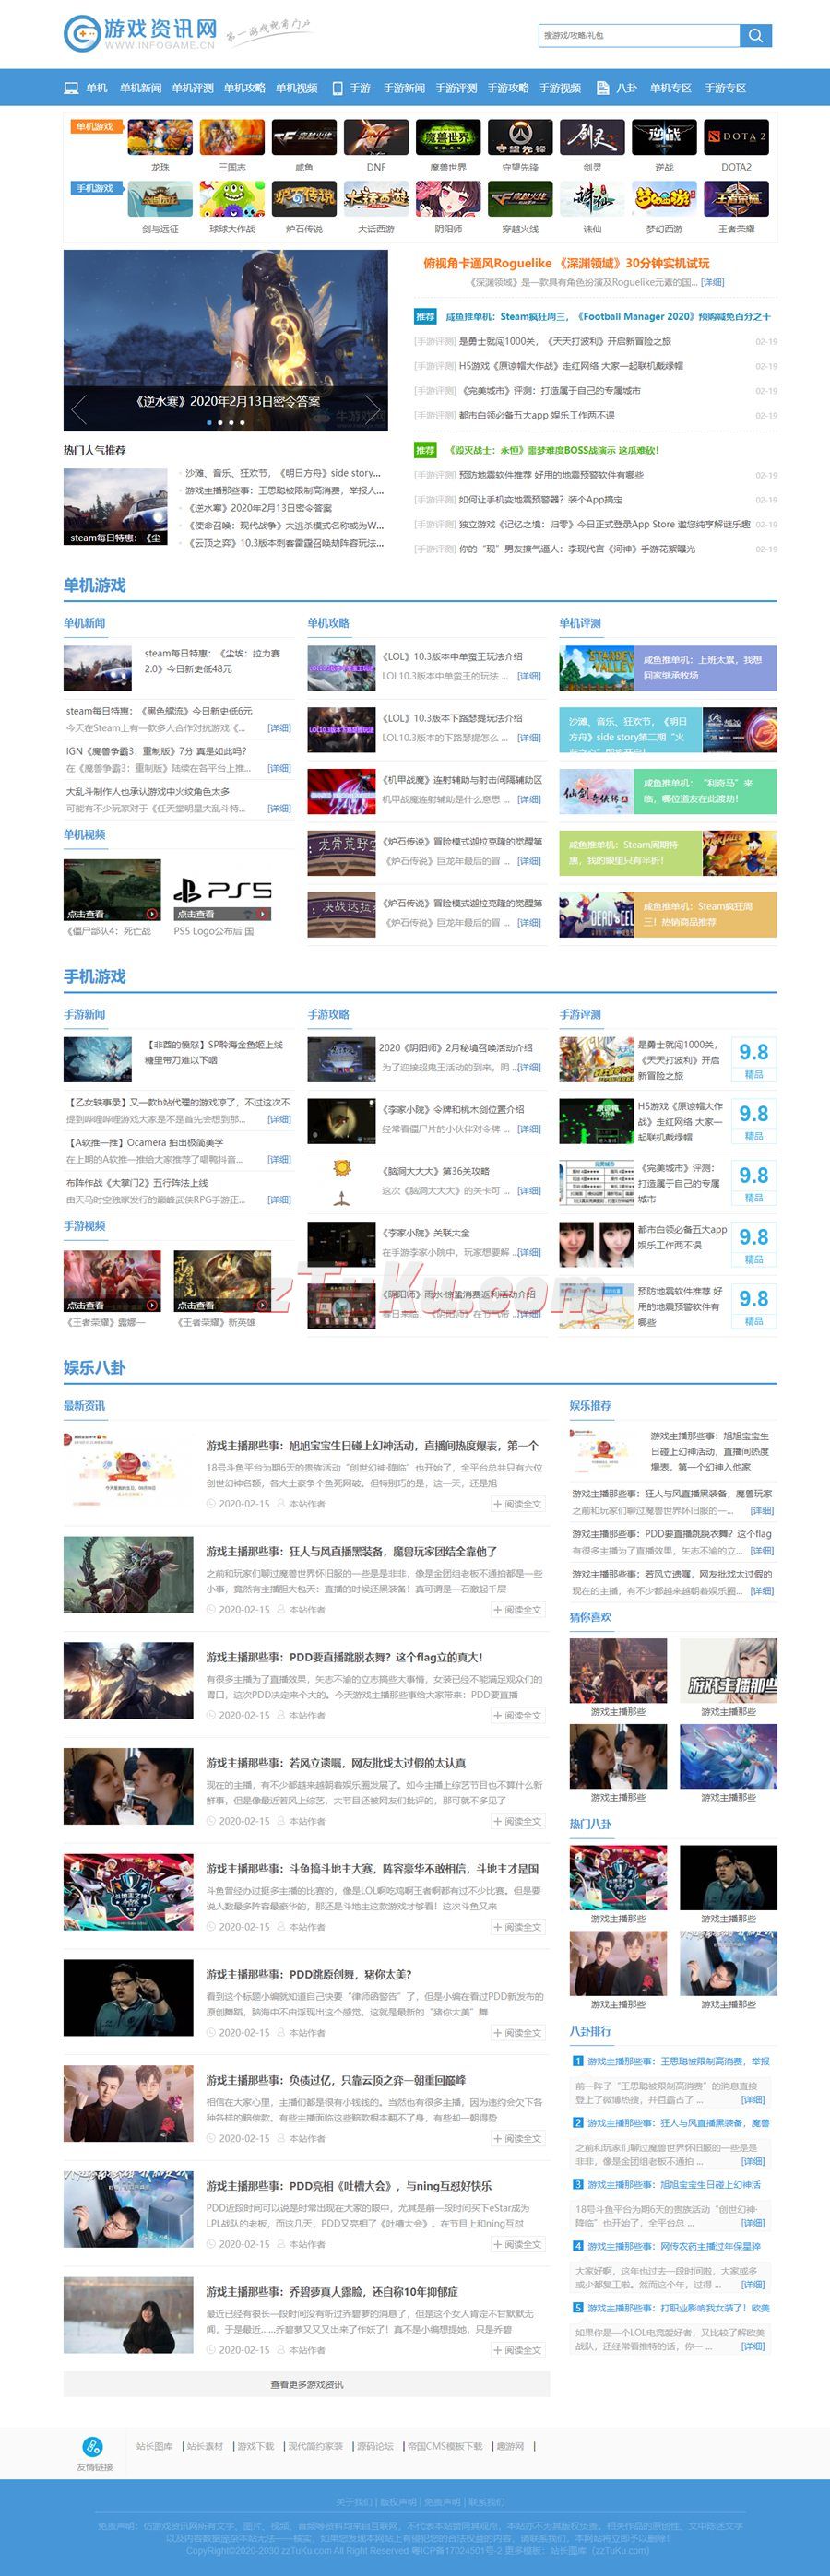The width and height of the screenshot is (830, 2576).
Task: Expand 阅读全文 for the 旭旭宝宝 article
Action: [x=517, y=1504]
